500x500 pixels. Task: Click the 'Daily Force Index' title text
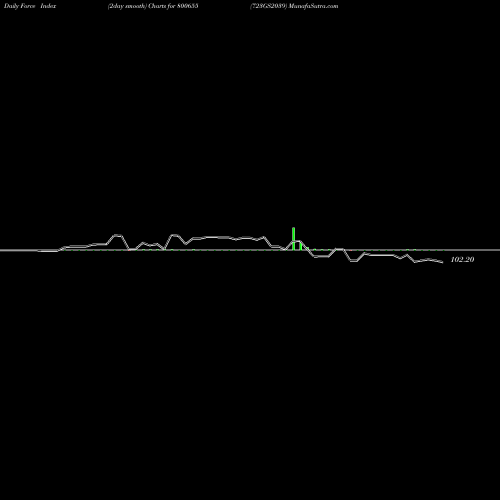click(x=30, y=6)
